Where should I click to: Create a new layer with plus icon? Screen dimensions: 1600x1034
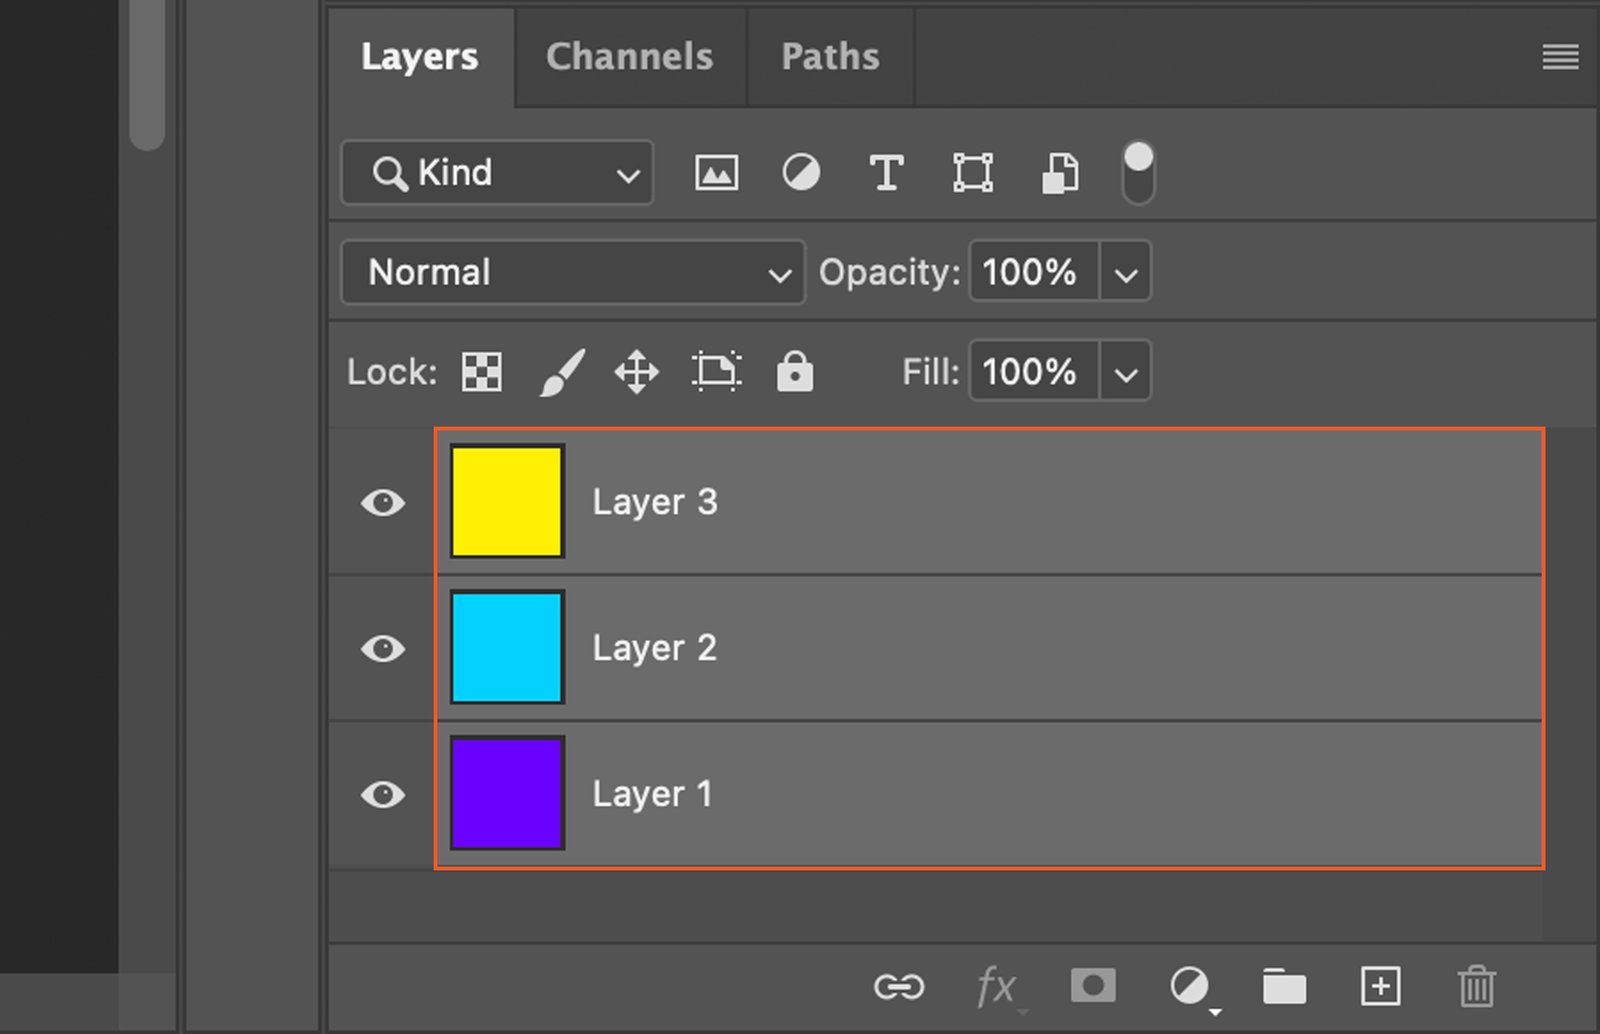[1380, 987]
